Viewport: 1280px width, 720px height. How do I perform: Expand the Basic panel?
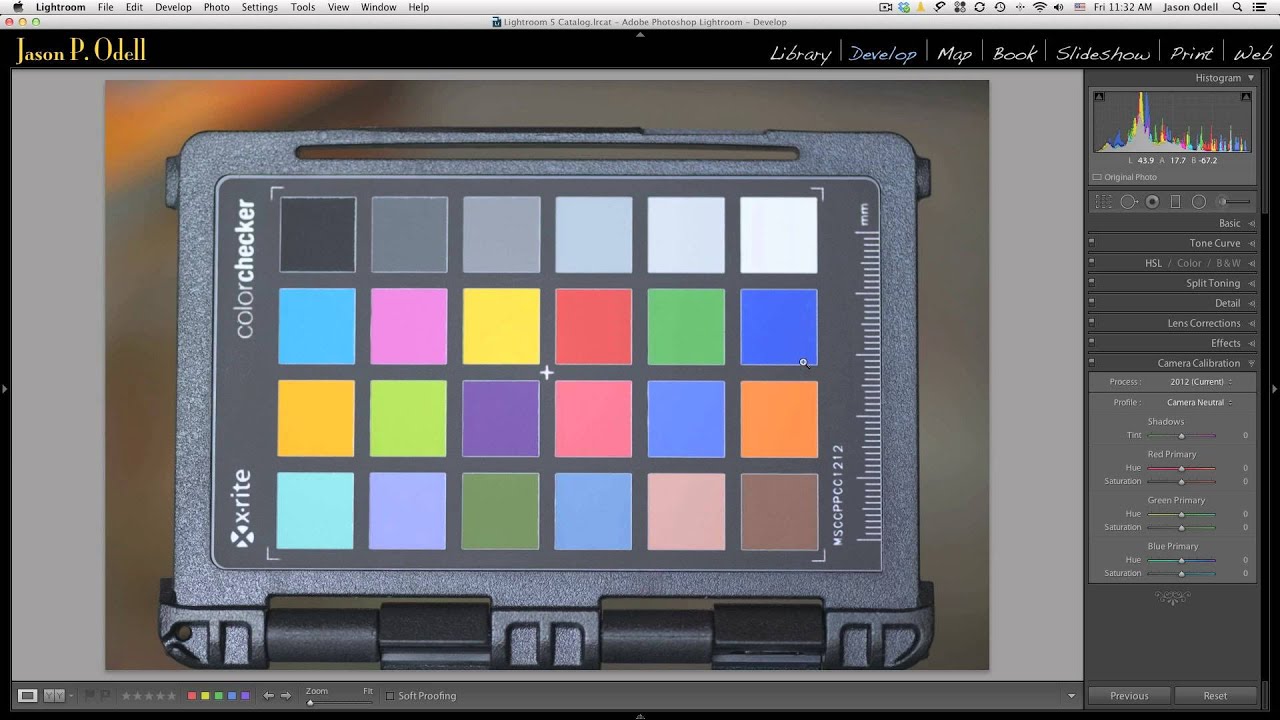1252,223
